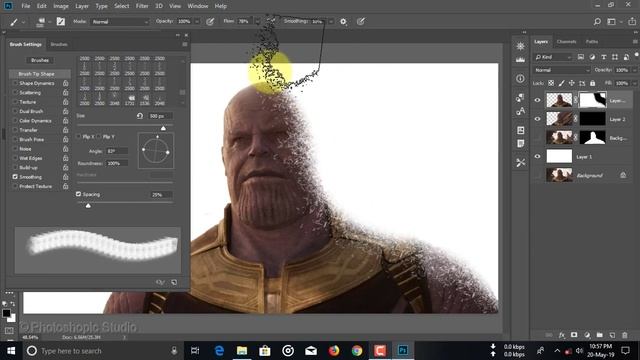Open the search icon in options bar
Image resolution: width=640 pixels, height=360 pixels.
[597, 22]
